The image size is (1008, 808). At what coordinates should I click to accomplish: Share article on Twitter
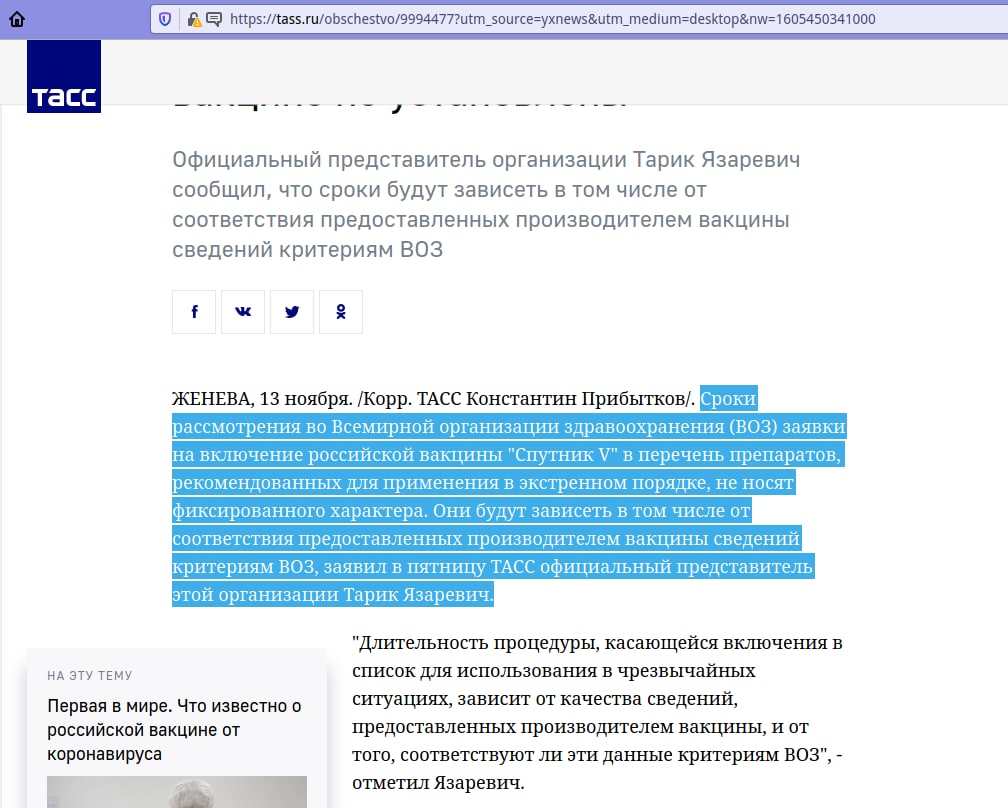click(x=292, y=312)
